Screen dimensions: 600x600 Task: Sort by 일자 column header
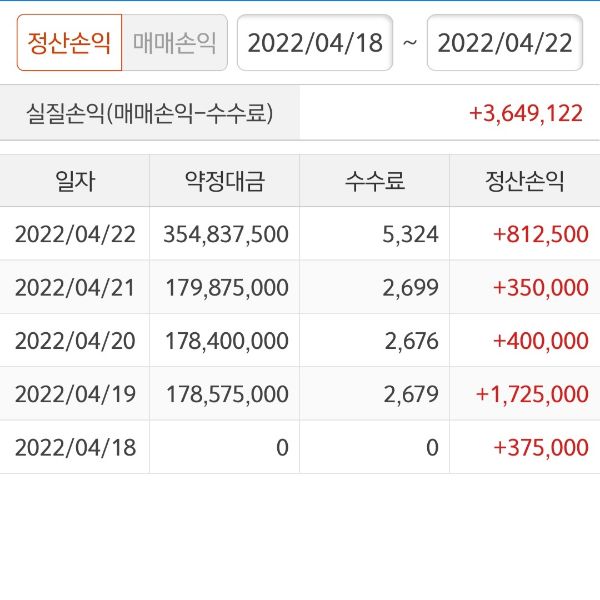click(75, 181)
